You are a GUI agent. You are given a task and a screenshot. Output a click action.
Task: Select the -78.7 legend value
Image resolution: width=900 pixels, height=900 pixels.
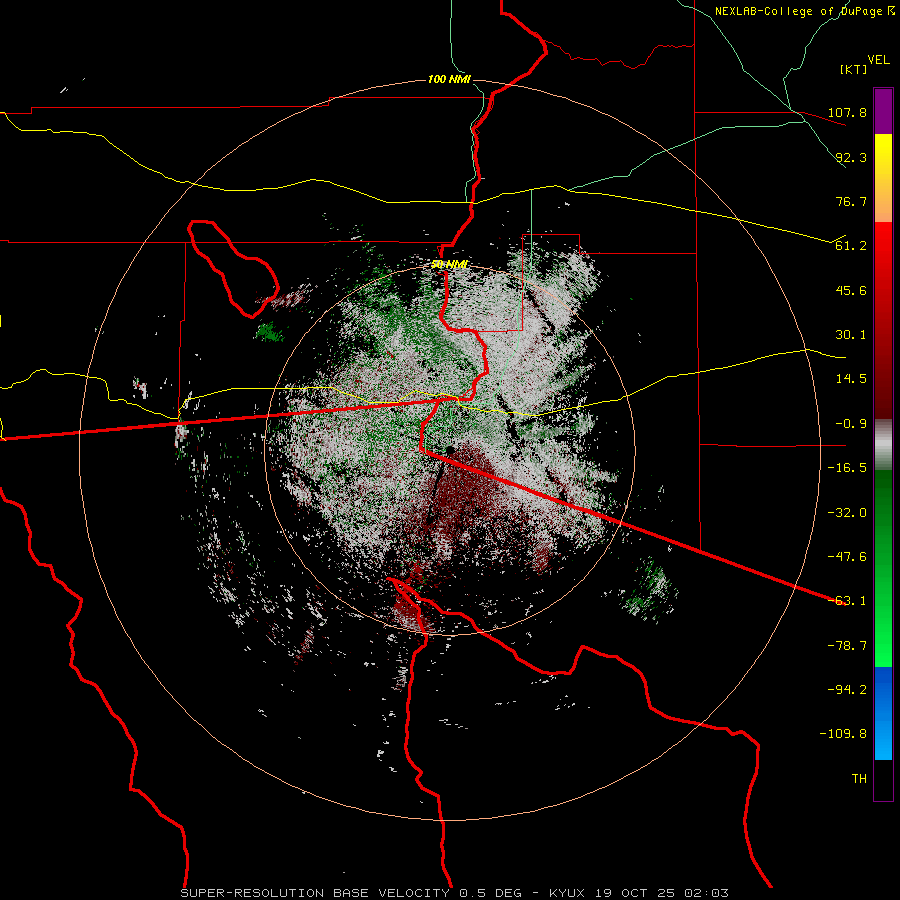(x=847, y=646)
